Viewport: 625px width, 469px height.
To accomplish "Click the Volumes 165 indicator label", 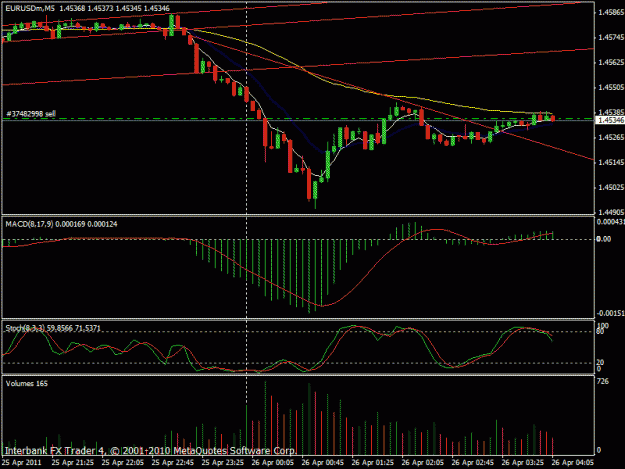I will click(x=27, y=383).
